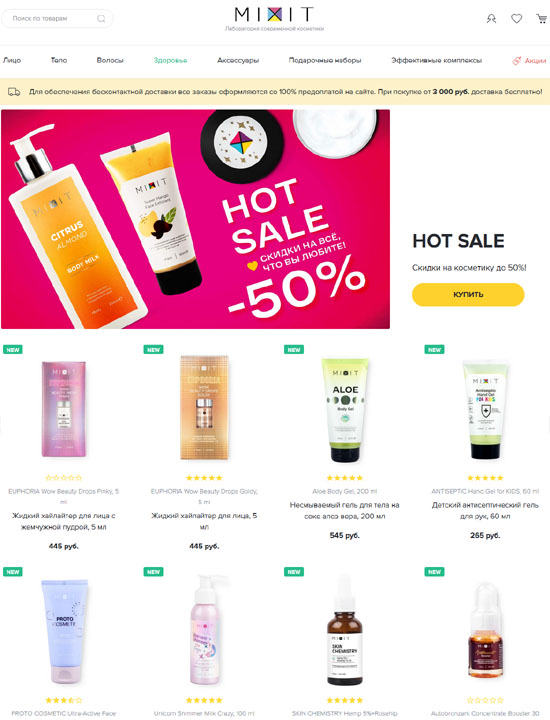550x720 pixels.
Task: Open the Волосы menu category
Action: [x=110, y=60]
